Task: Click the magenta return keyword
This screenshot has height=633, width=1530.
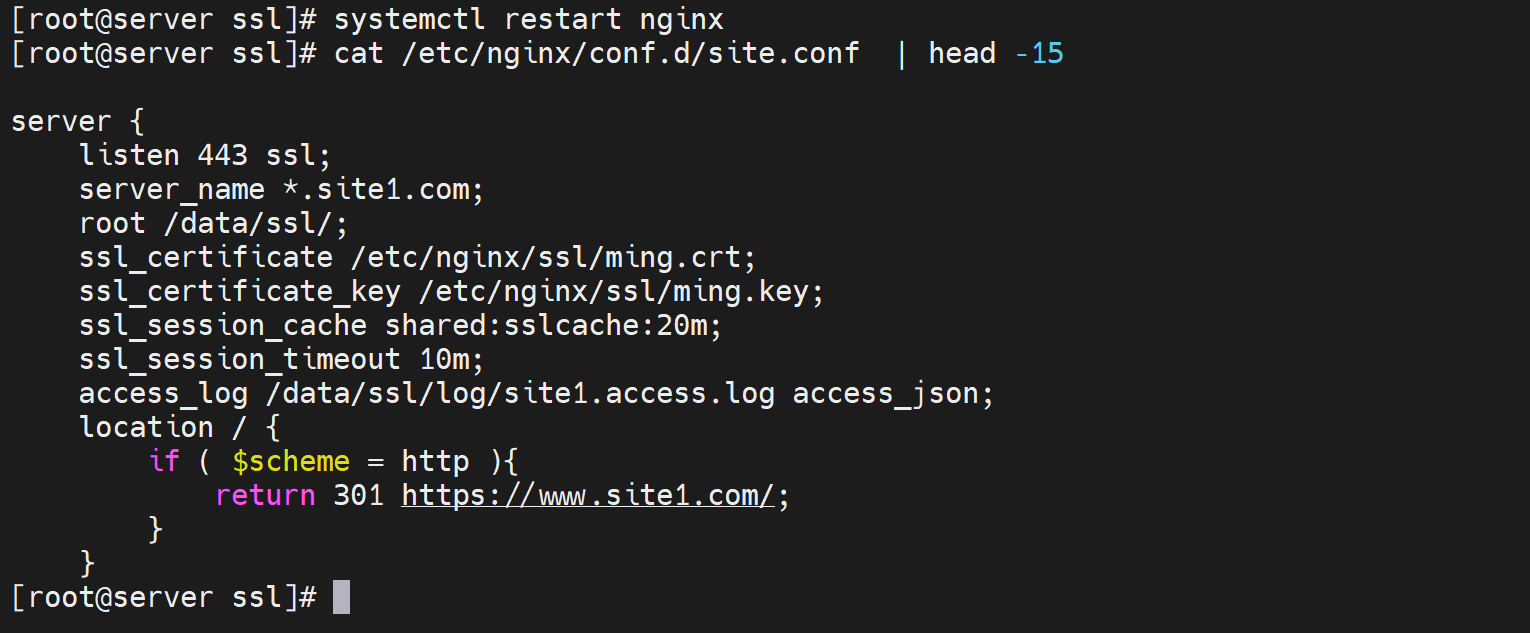Action: (x=265, y=495)
